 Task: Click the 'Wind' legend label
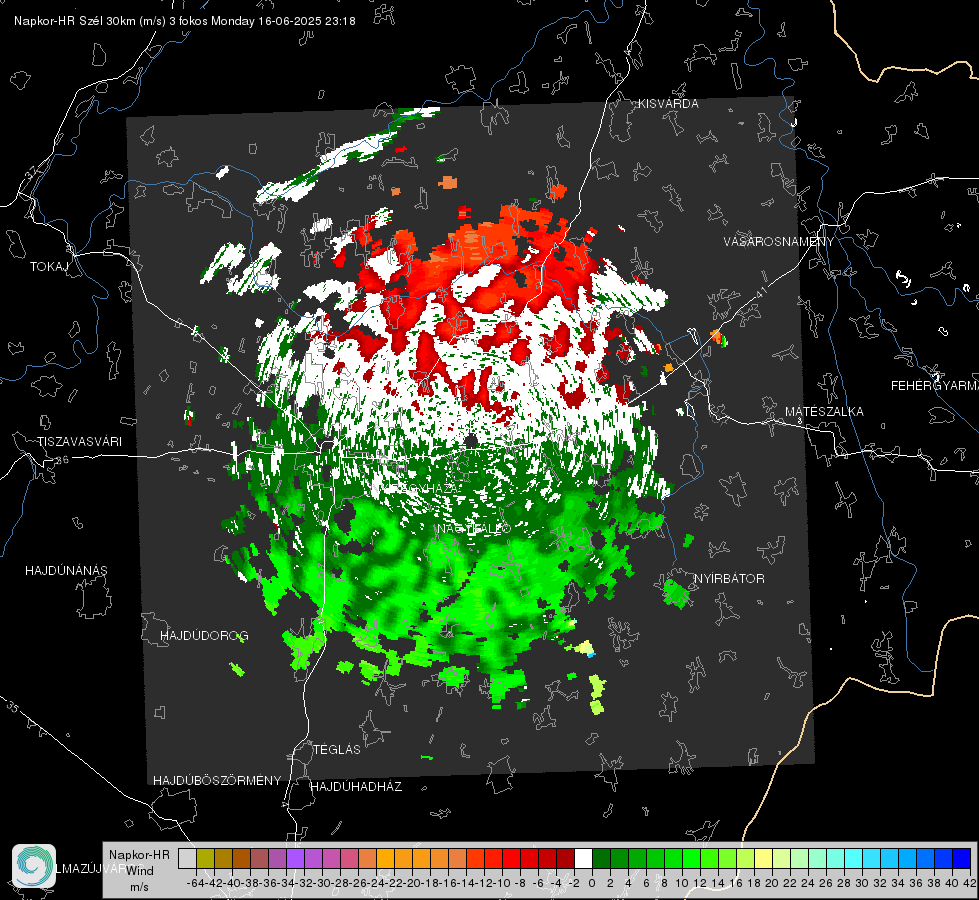(140, 871)
